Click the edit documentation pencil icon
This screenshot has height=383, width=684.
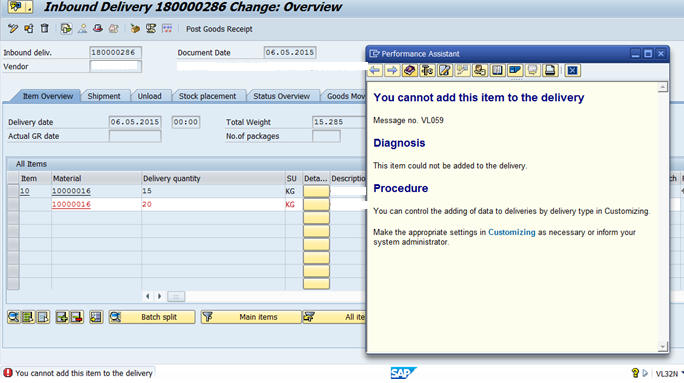point(445,70)
